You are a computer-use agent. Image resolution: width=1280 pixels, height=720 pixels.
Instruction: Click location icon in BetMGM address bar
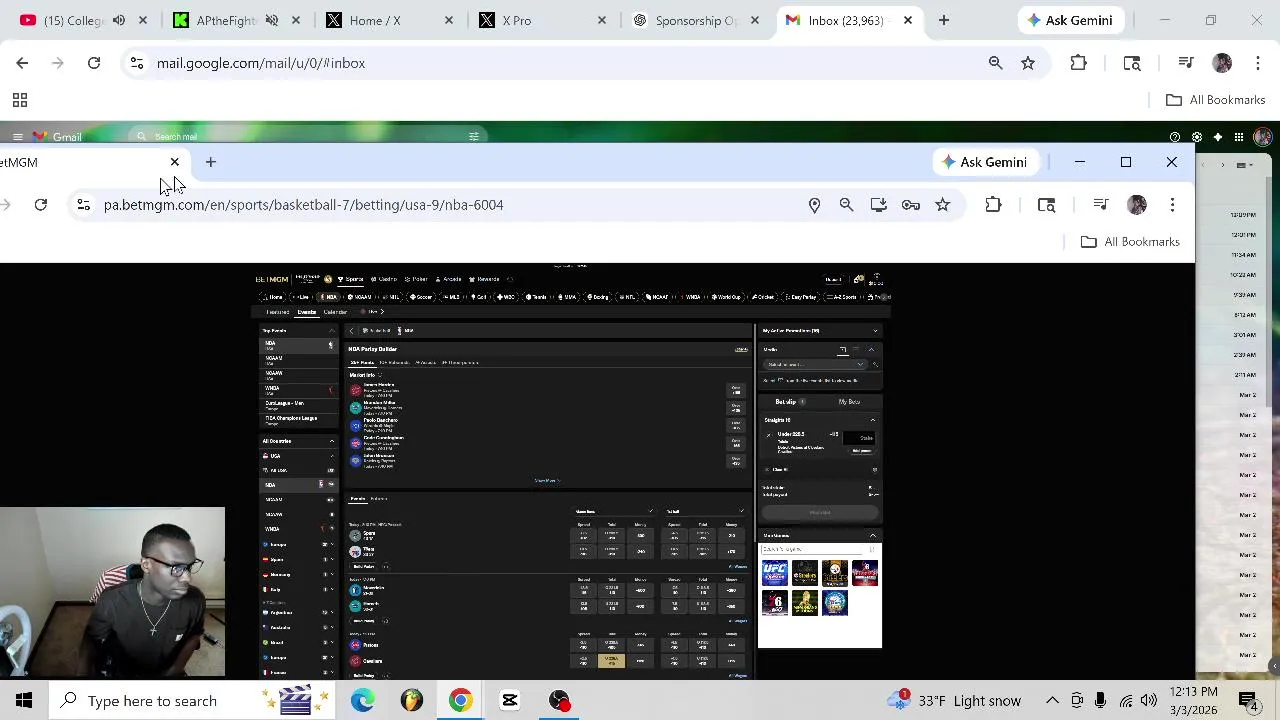tap(814, 205)
